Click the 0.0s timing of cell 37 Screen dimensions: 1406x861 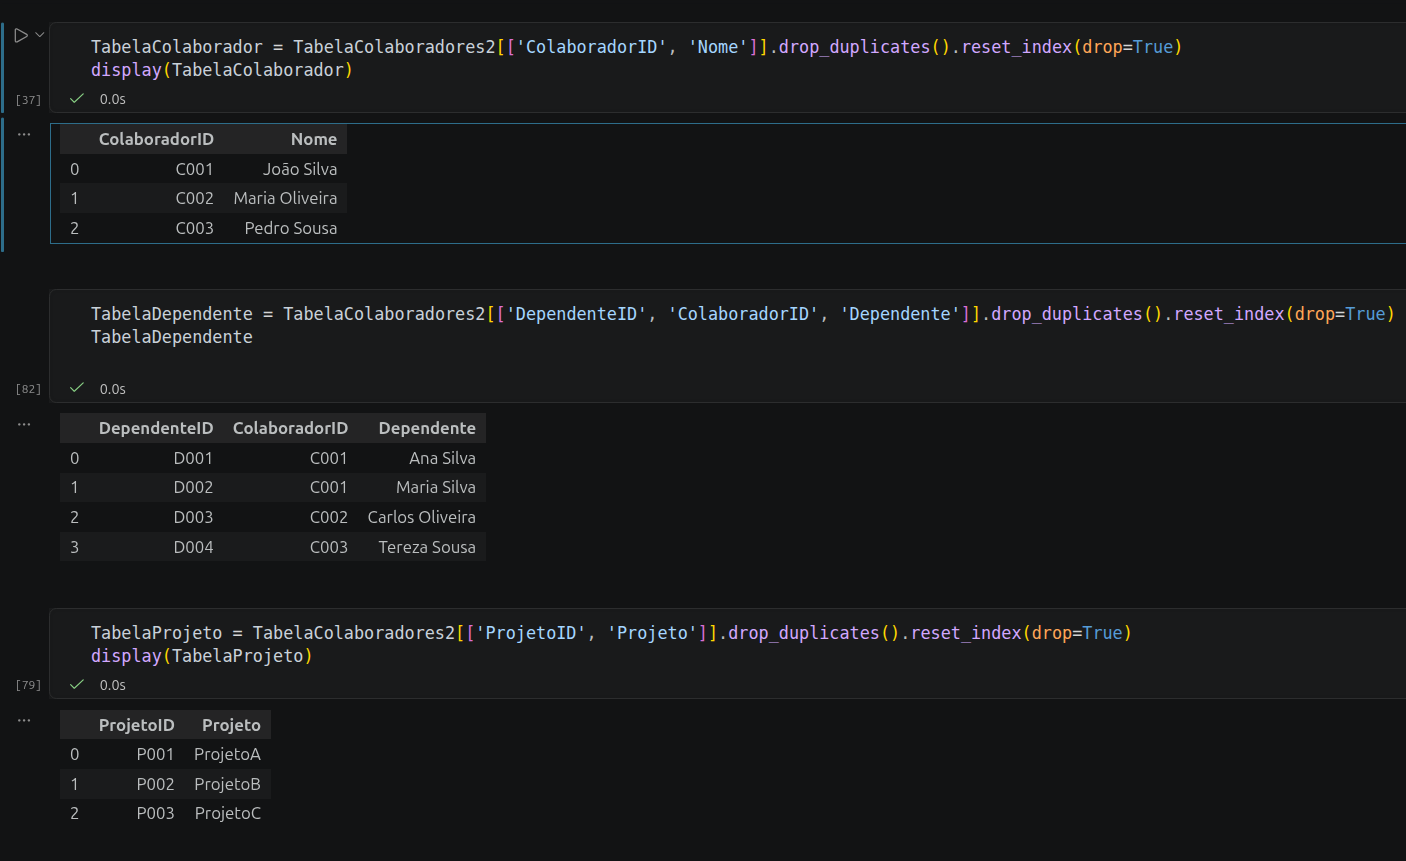pos(113,99)
